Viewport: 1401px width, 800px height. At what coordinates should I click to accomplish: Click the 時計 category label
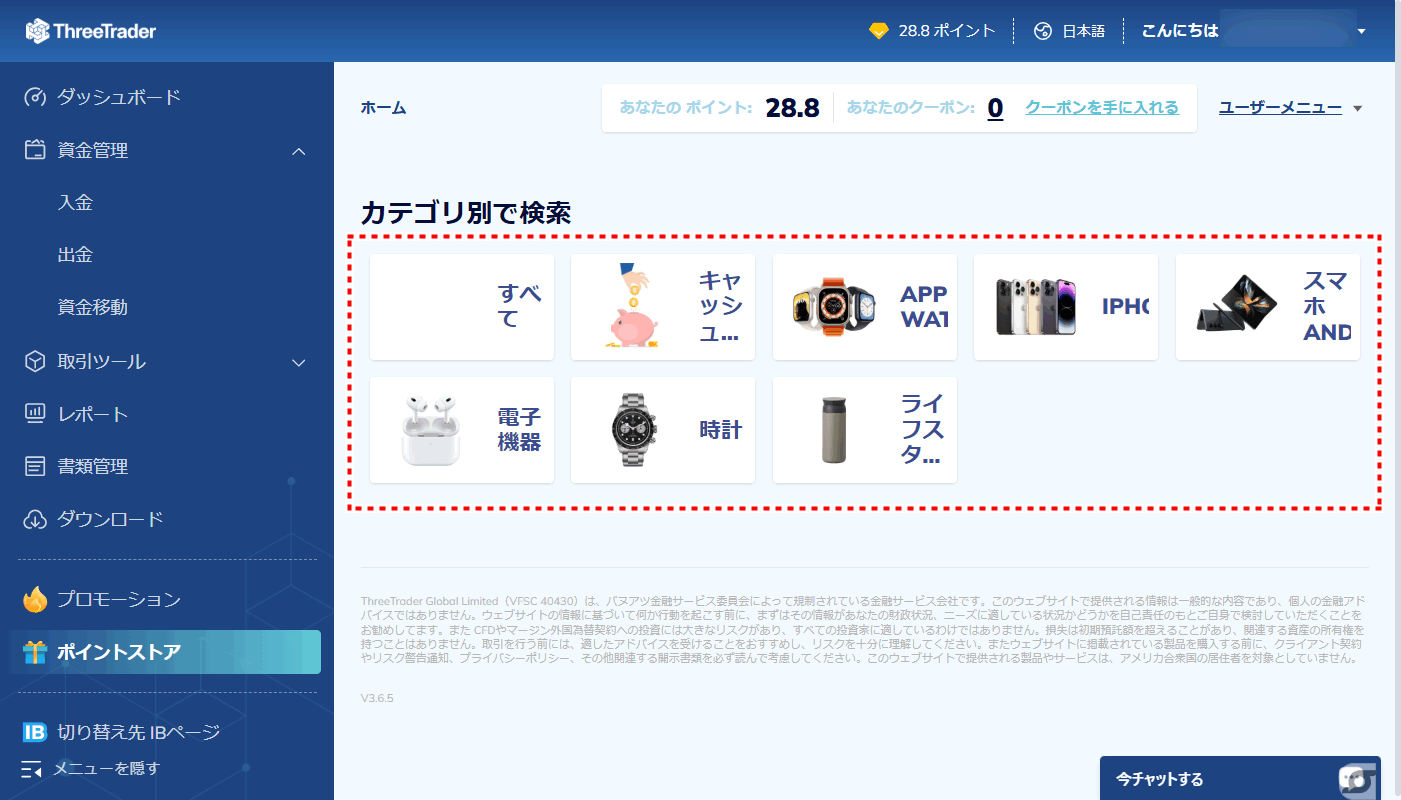pos(720,430)
